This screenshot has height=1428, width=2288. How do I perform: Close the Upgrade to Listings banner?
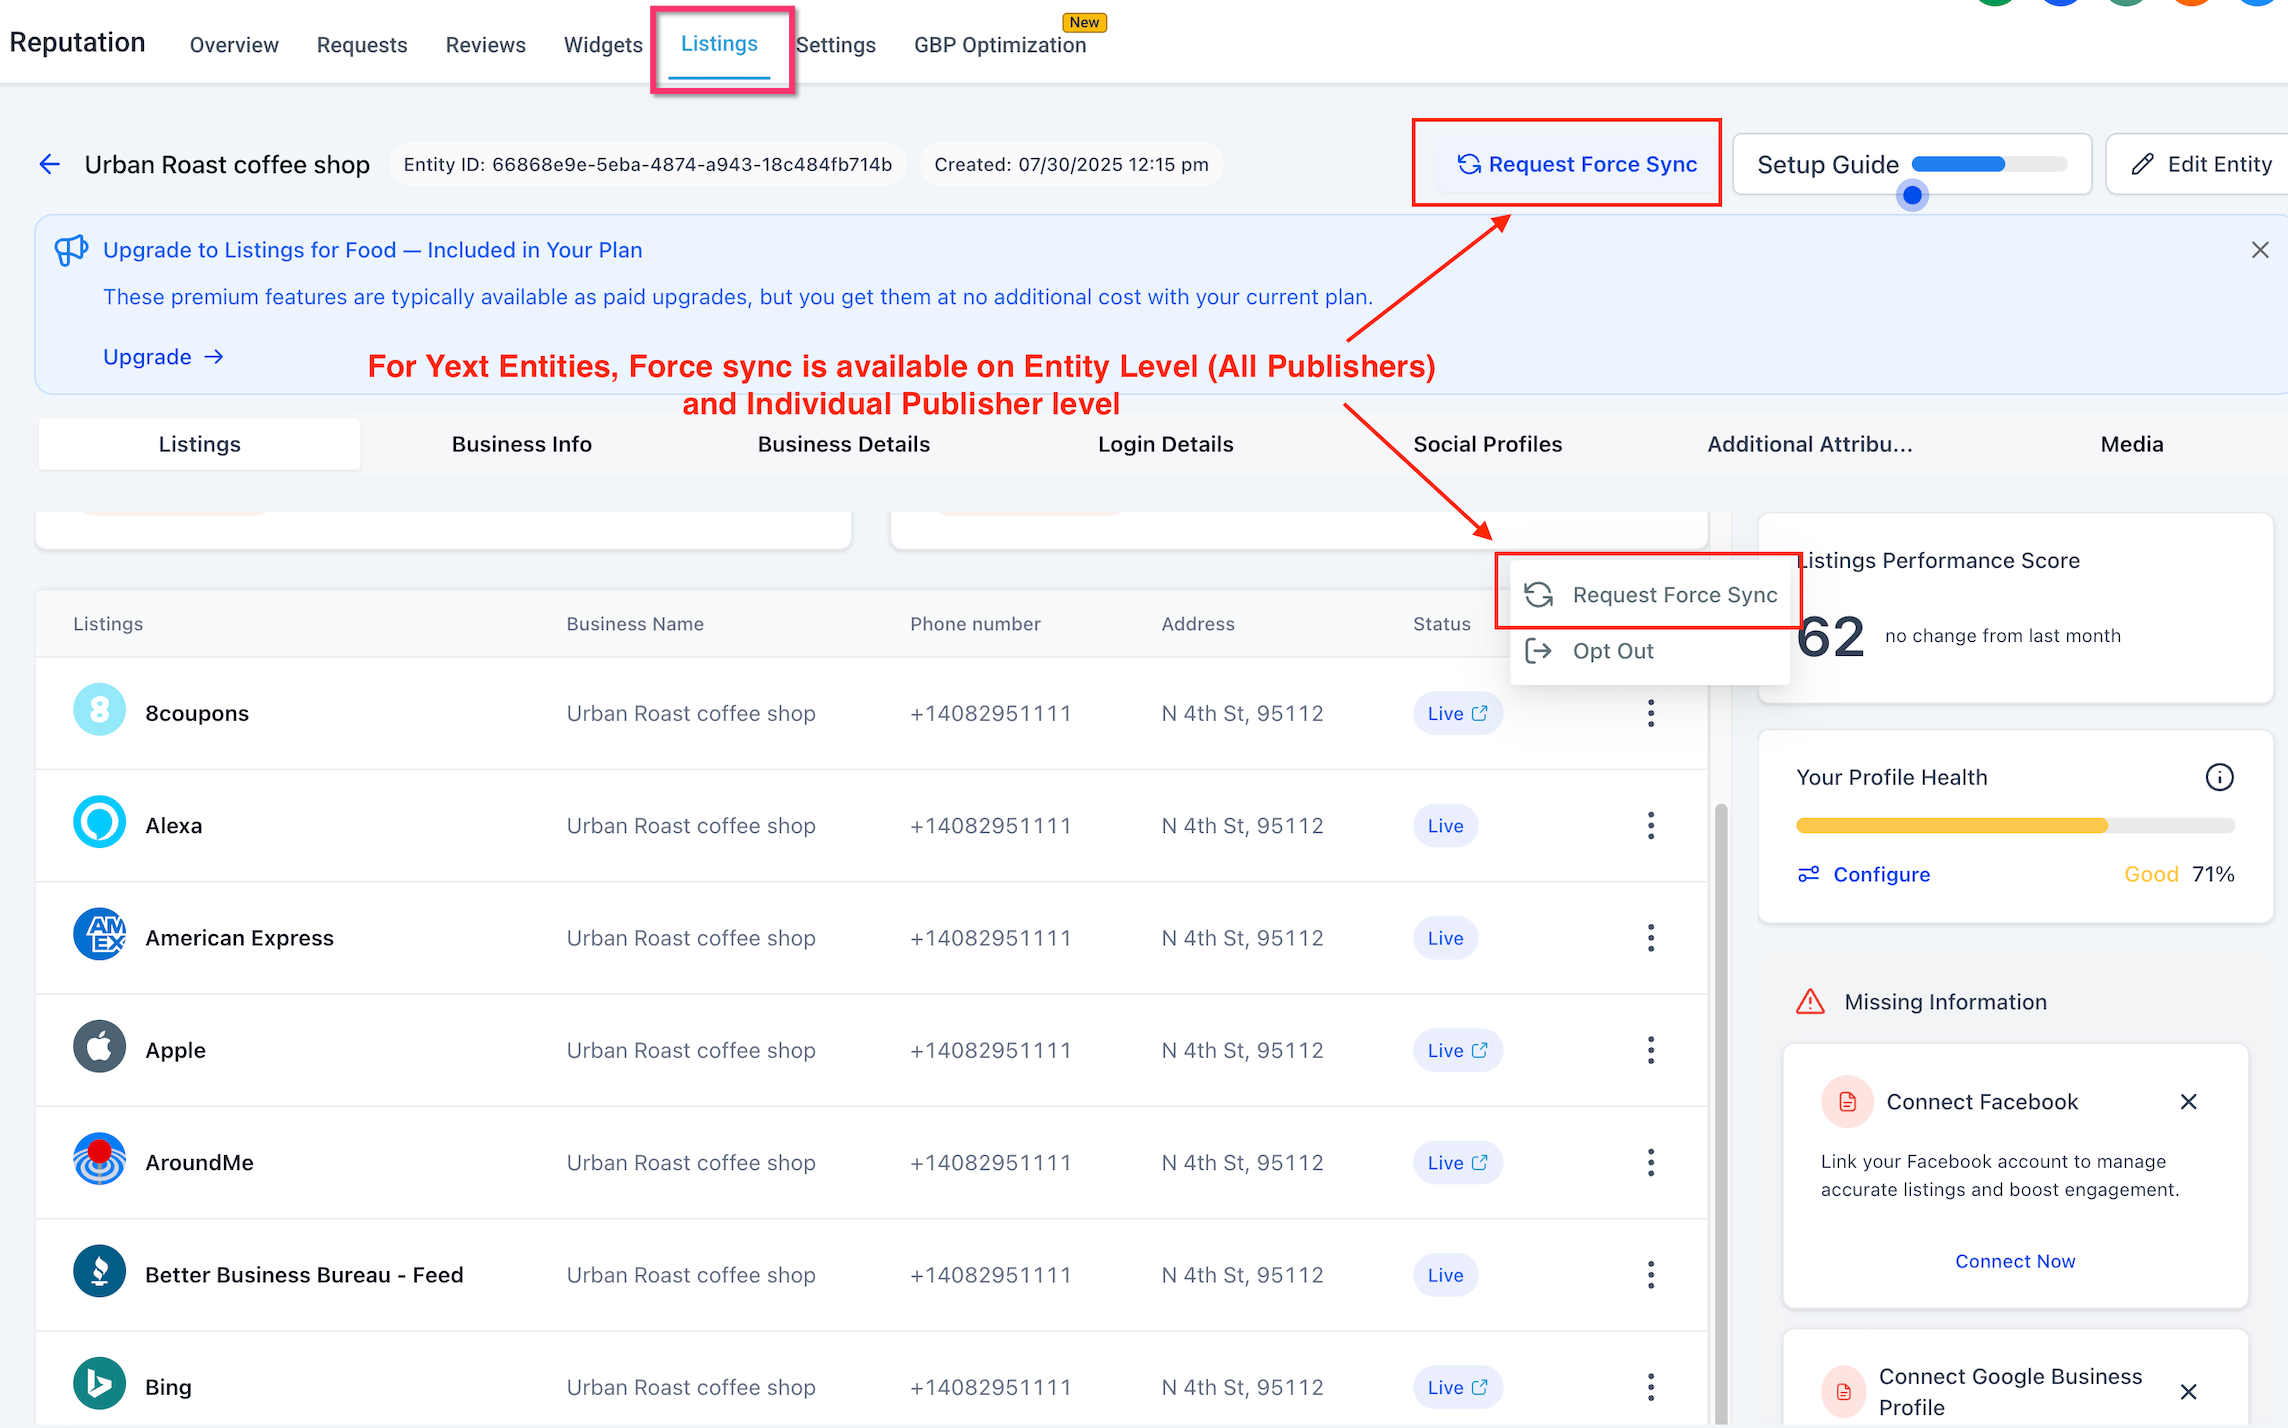click(2259, 250)
